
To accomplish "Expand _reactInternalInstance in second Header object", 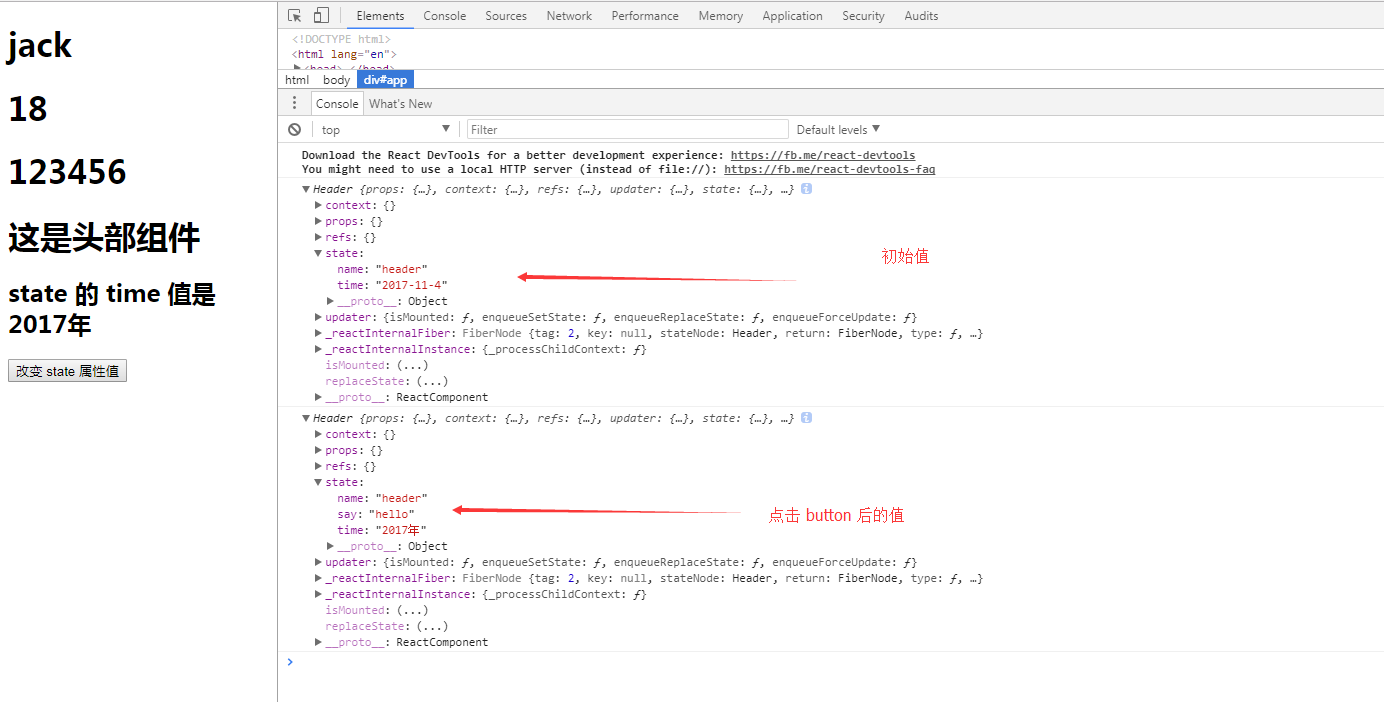I will pos(319,594).
